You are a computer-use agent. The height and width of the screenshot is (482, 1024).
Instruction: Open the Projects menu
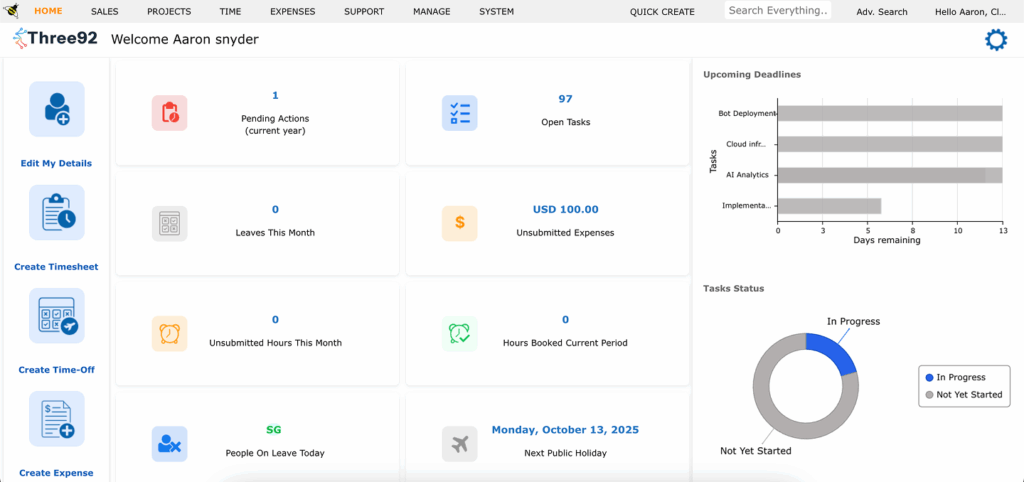point(169,12)
